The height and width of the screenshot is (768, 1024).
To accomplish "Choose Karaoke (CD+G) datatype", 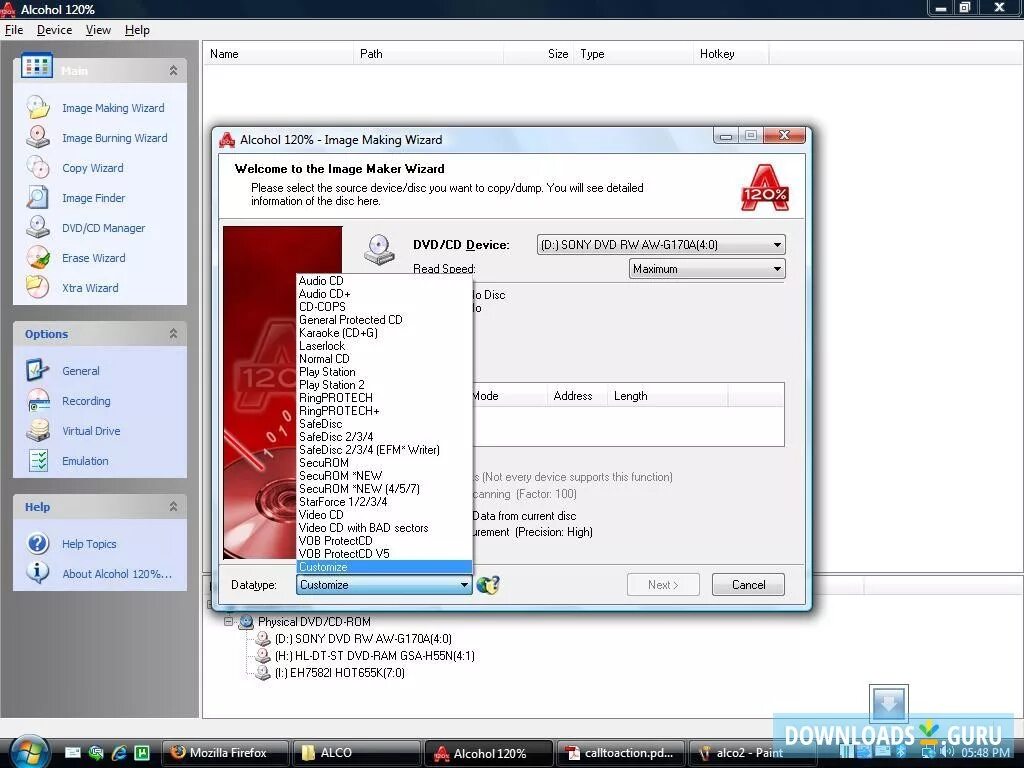I will [x=384, y=333].
